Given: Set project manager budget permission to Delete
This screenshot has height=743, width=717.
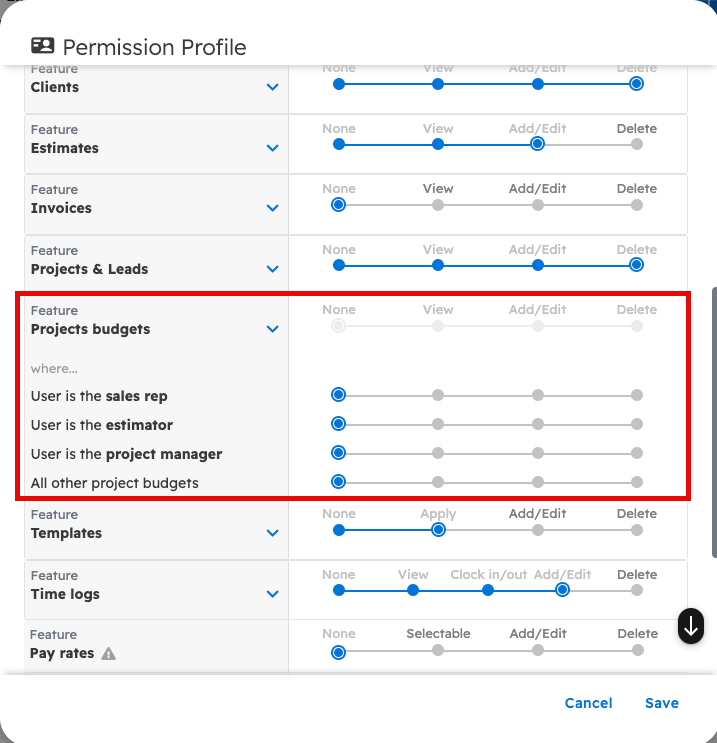Looking at the screenshot, I should click(x=637, y=453).
